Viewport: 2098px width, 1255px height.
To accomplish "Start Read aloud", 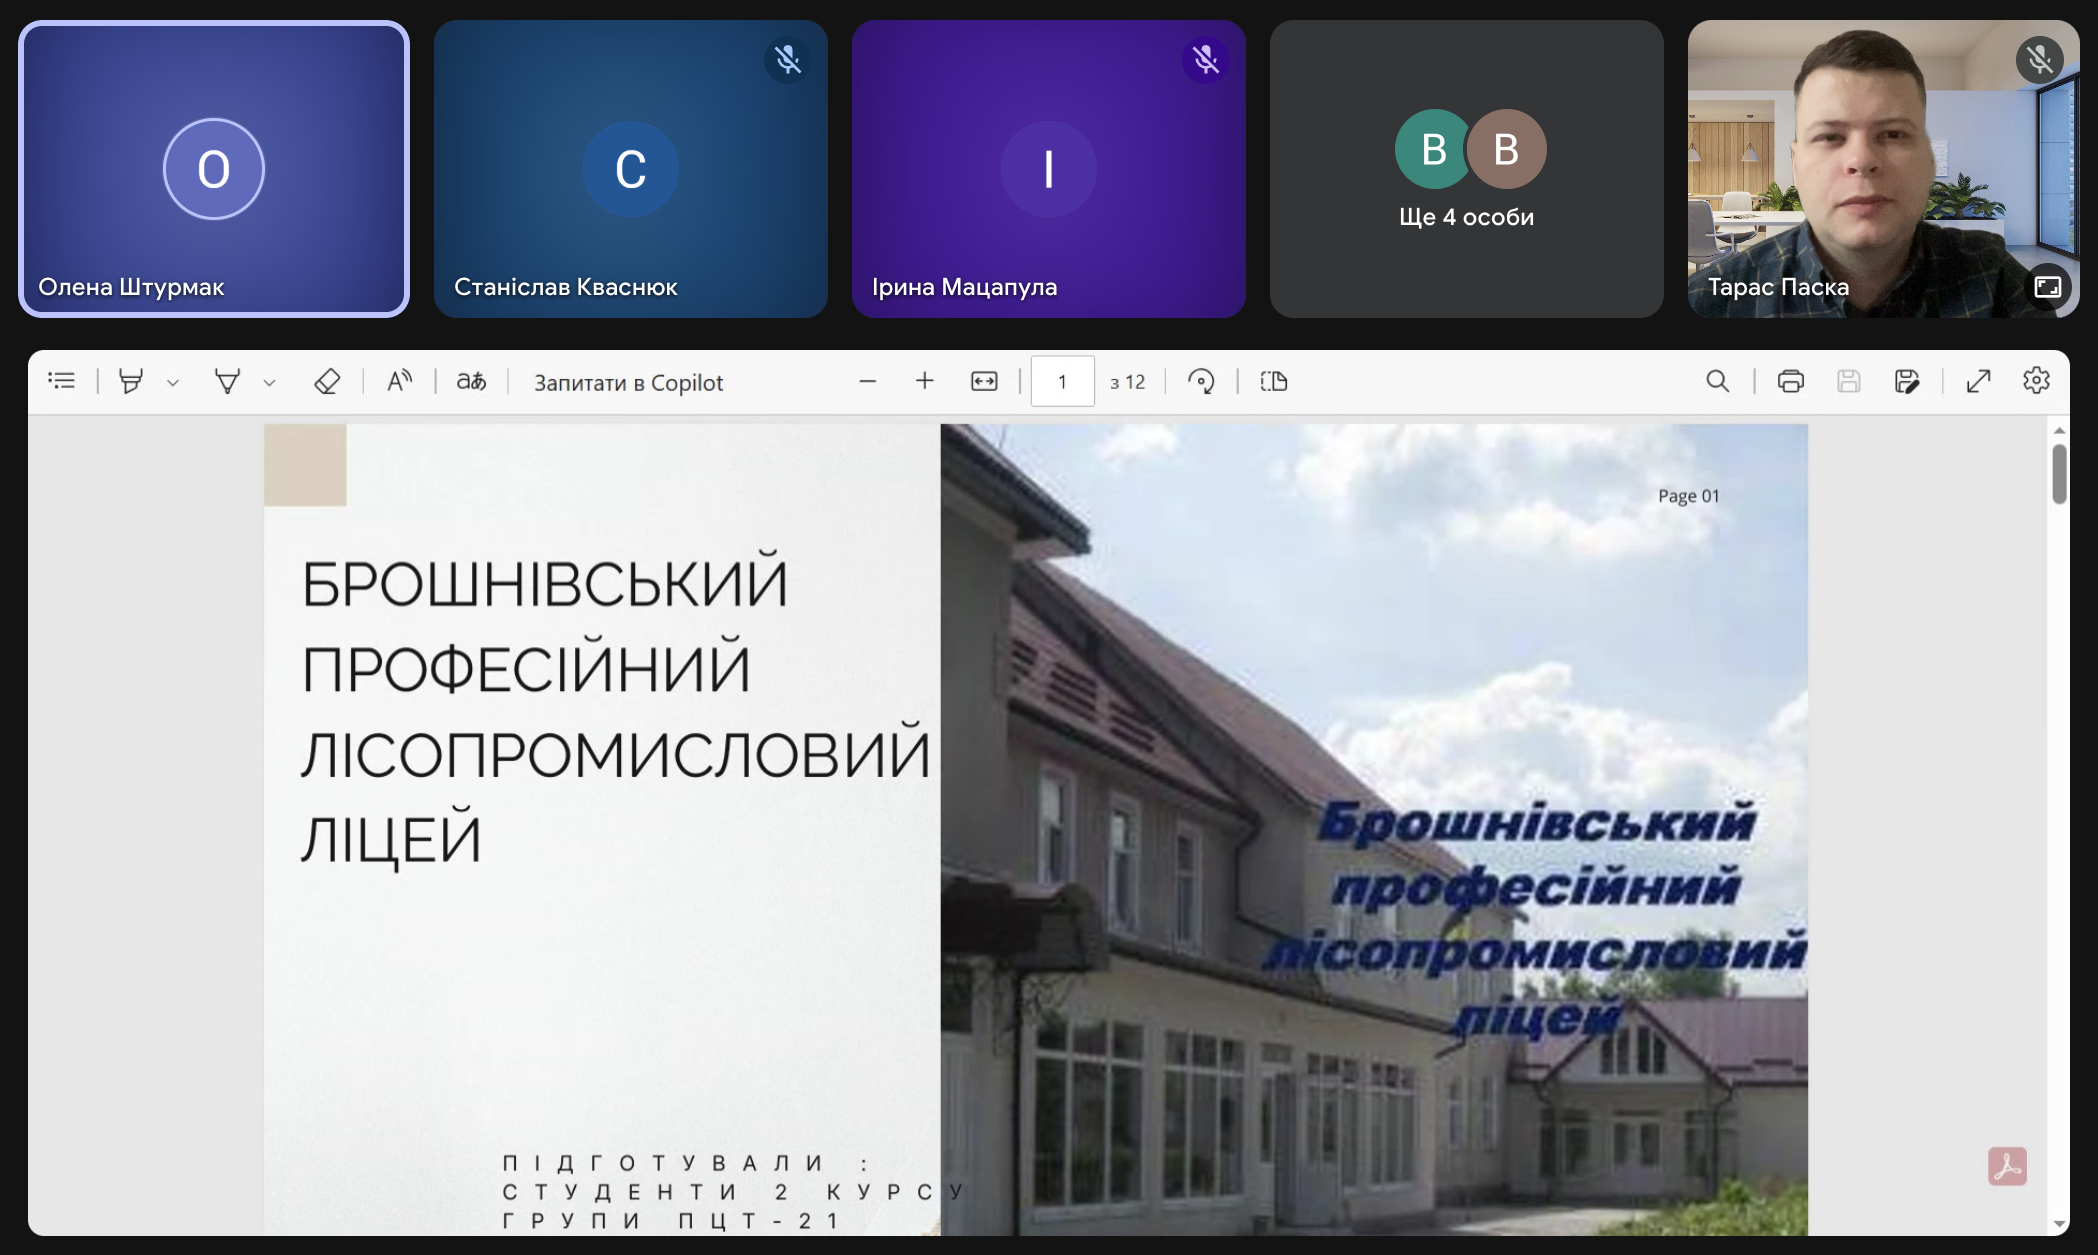I will click(399, 381).
